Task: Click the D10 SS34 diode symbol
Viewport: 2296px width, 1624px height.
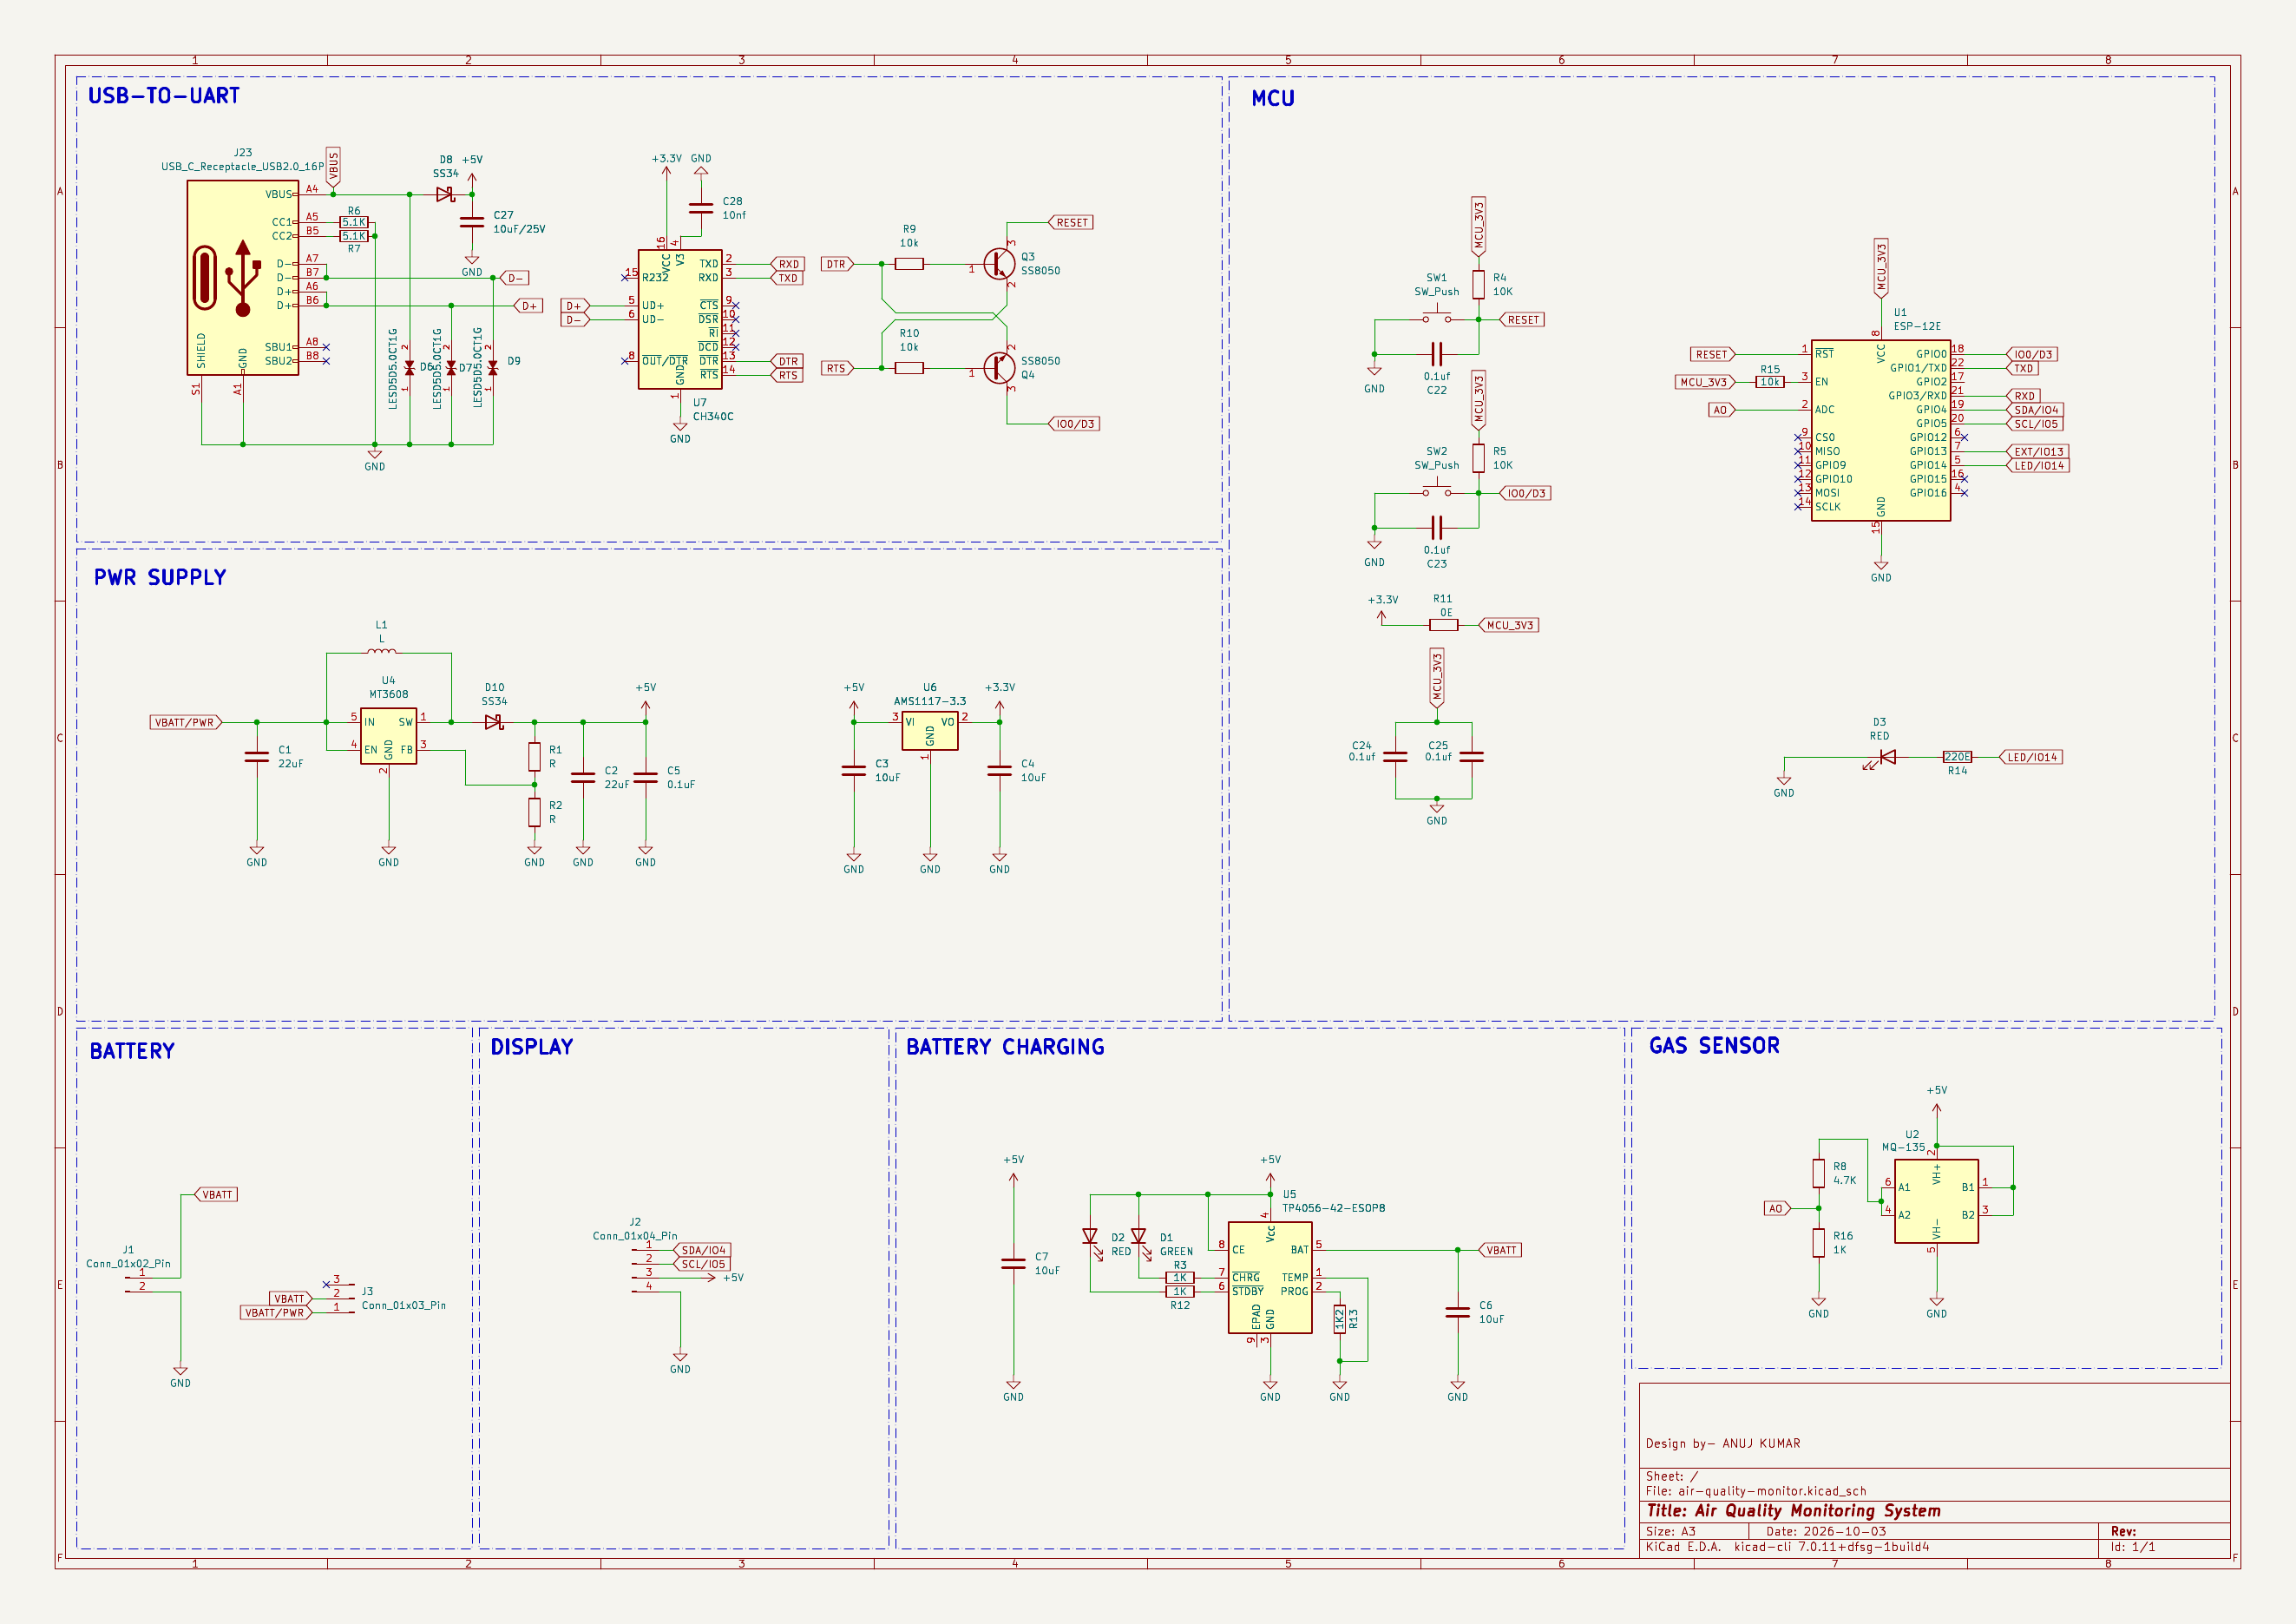Action: point(494,722)
